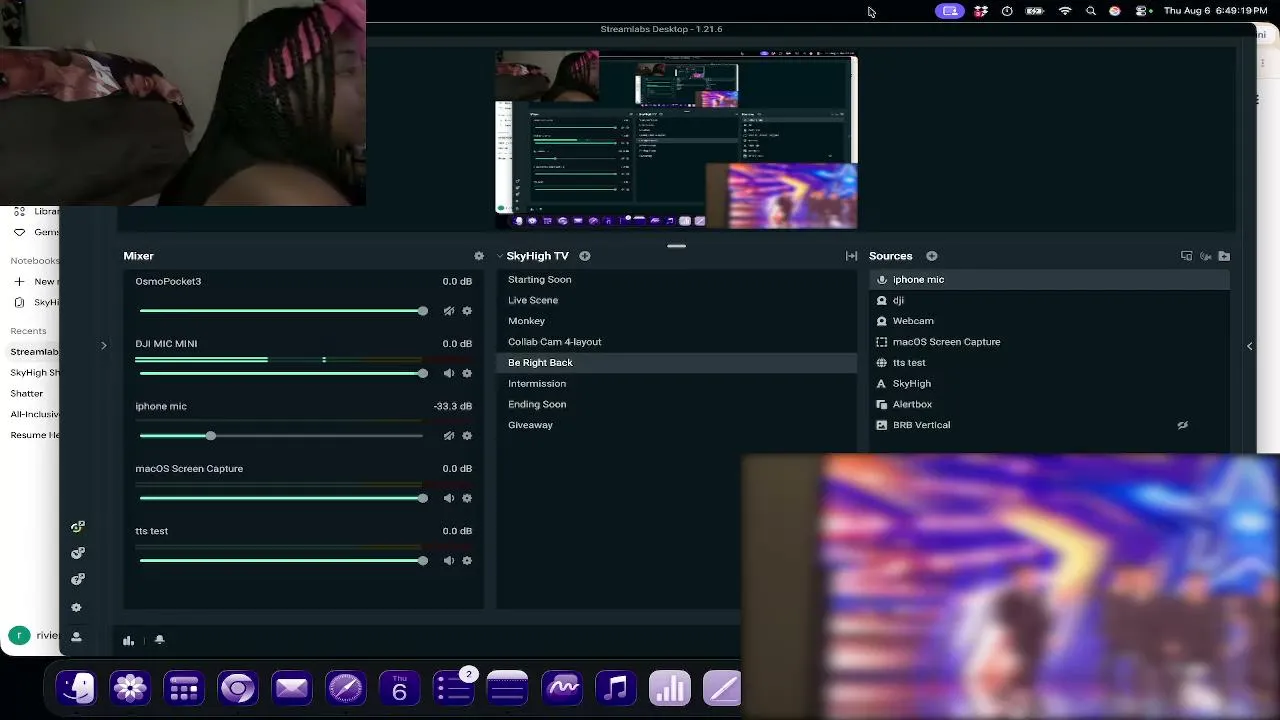The width and height of the screenshot is (1280, 720).
Task: Open macOS Screen Capture mixer settings gear
Action: tap(467, 498)
